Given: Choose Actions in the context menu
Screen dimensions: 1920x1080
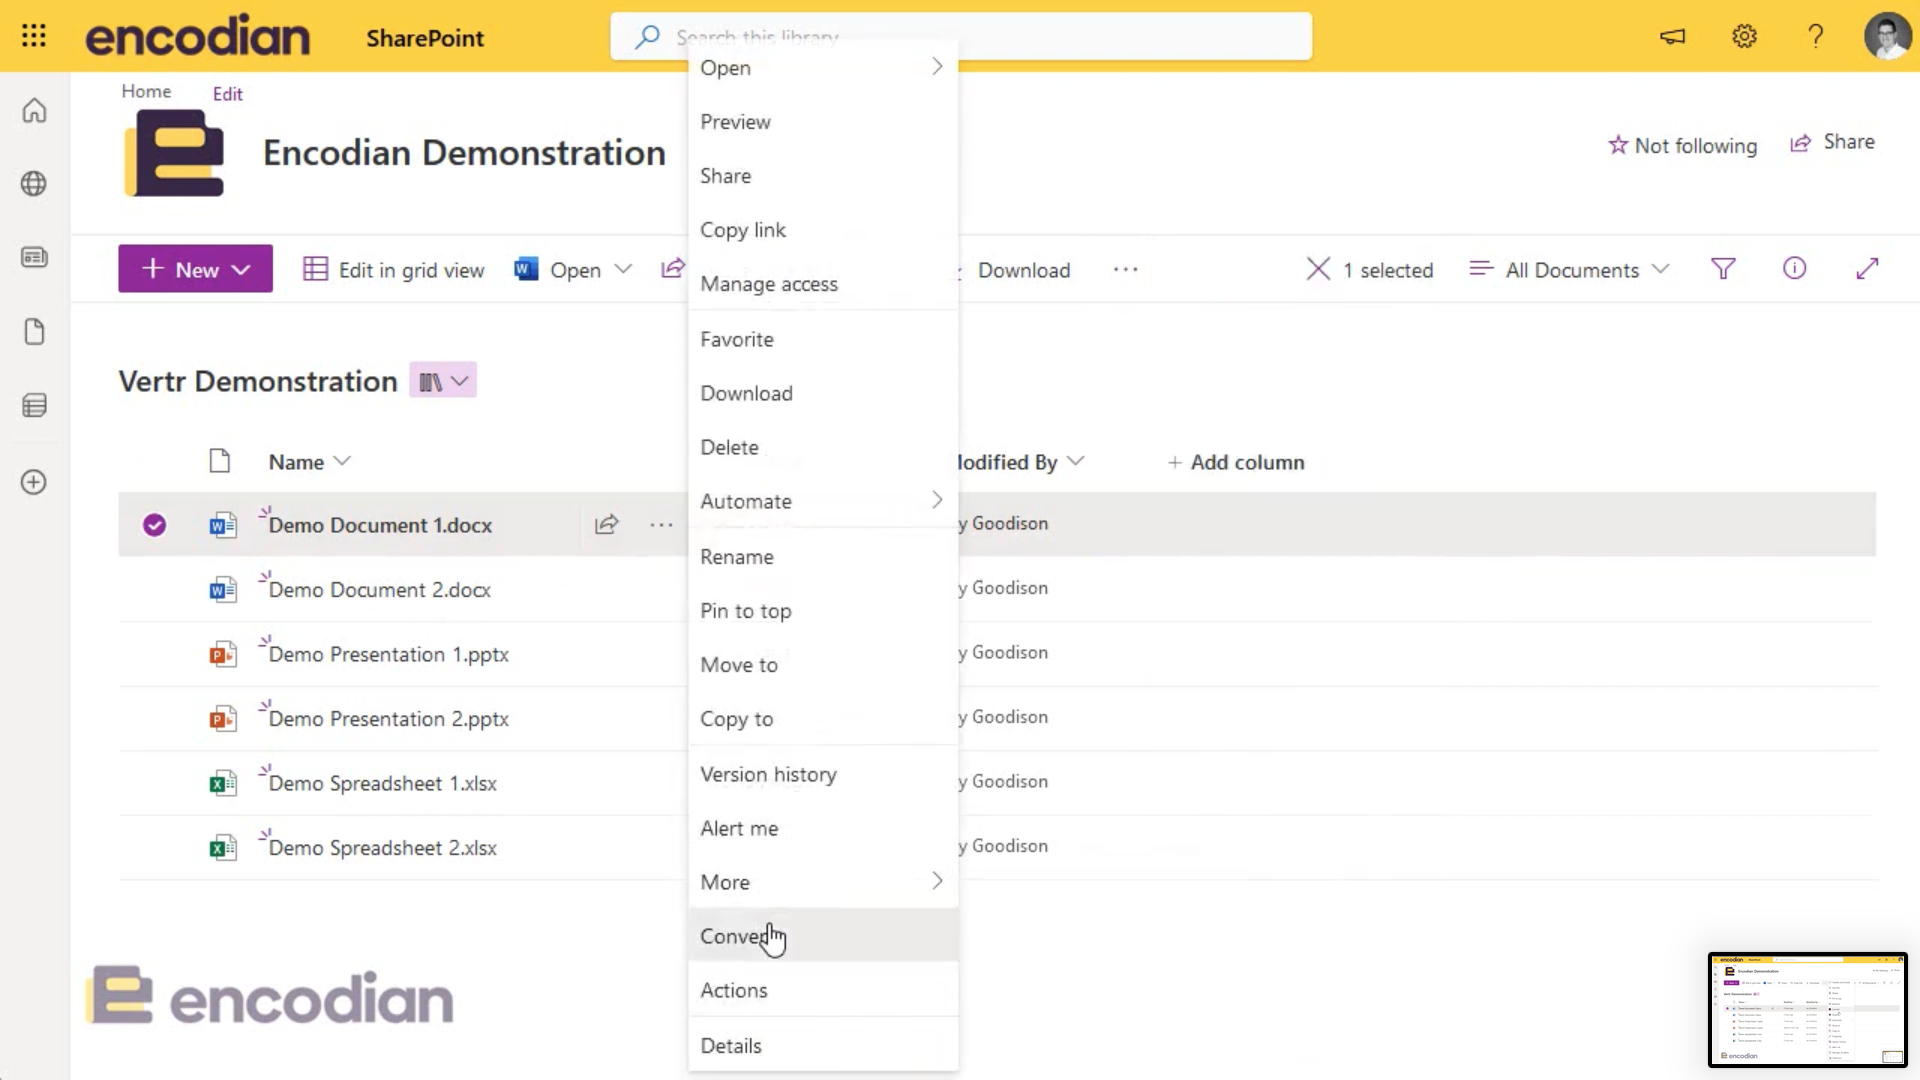Looking at the screenshot, I should 823,990.
